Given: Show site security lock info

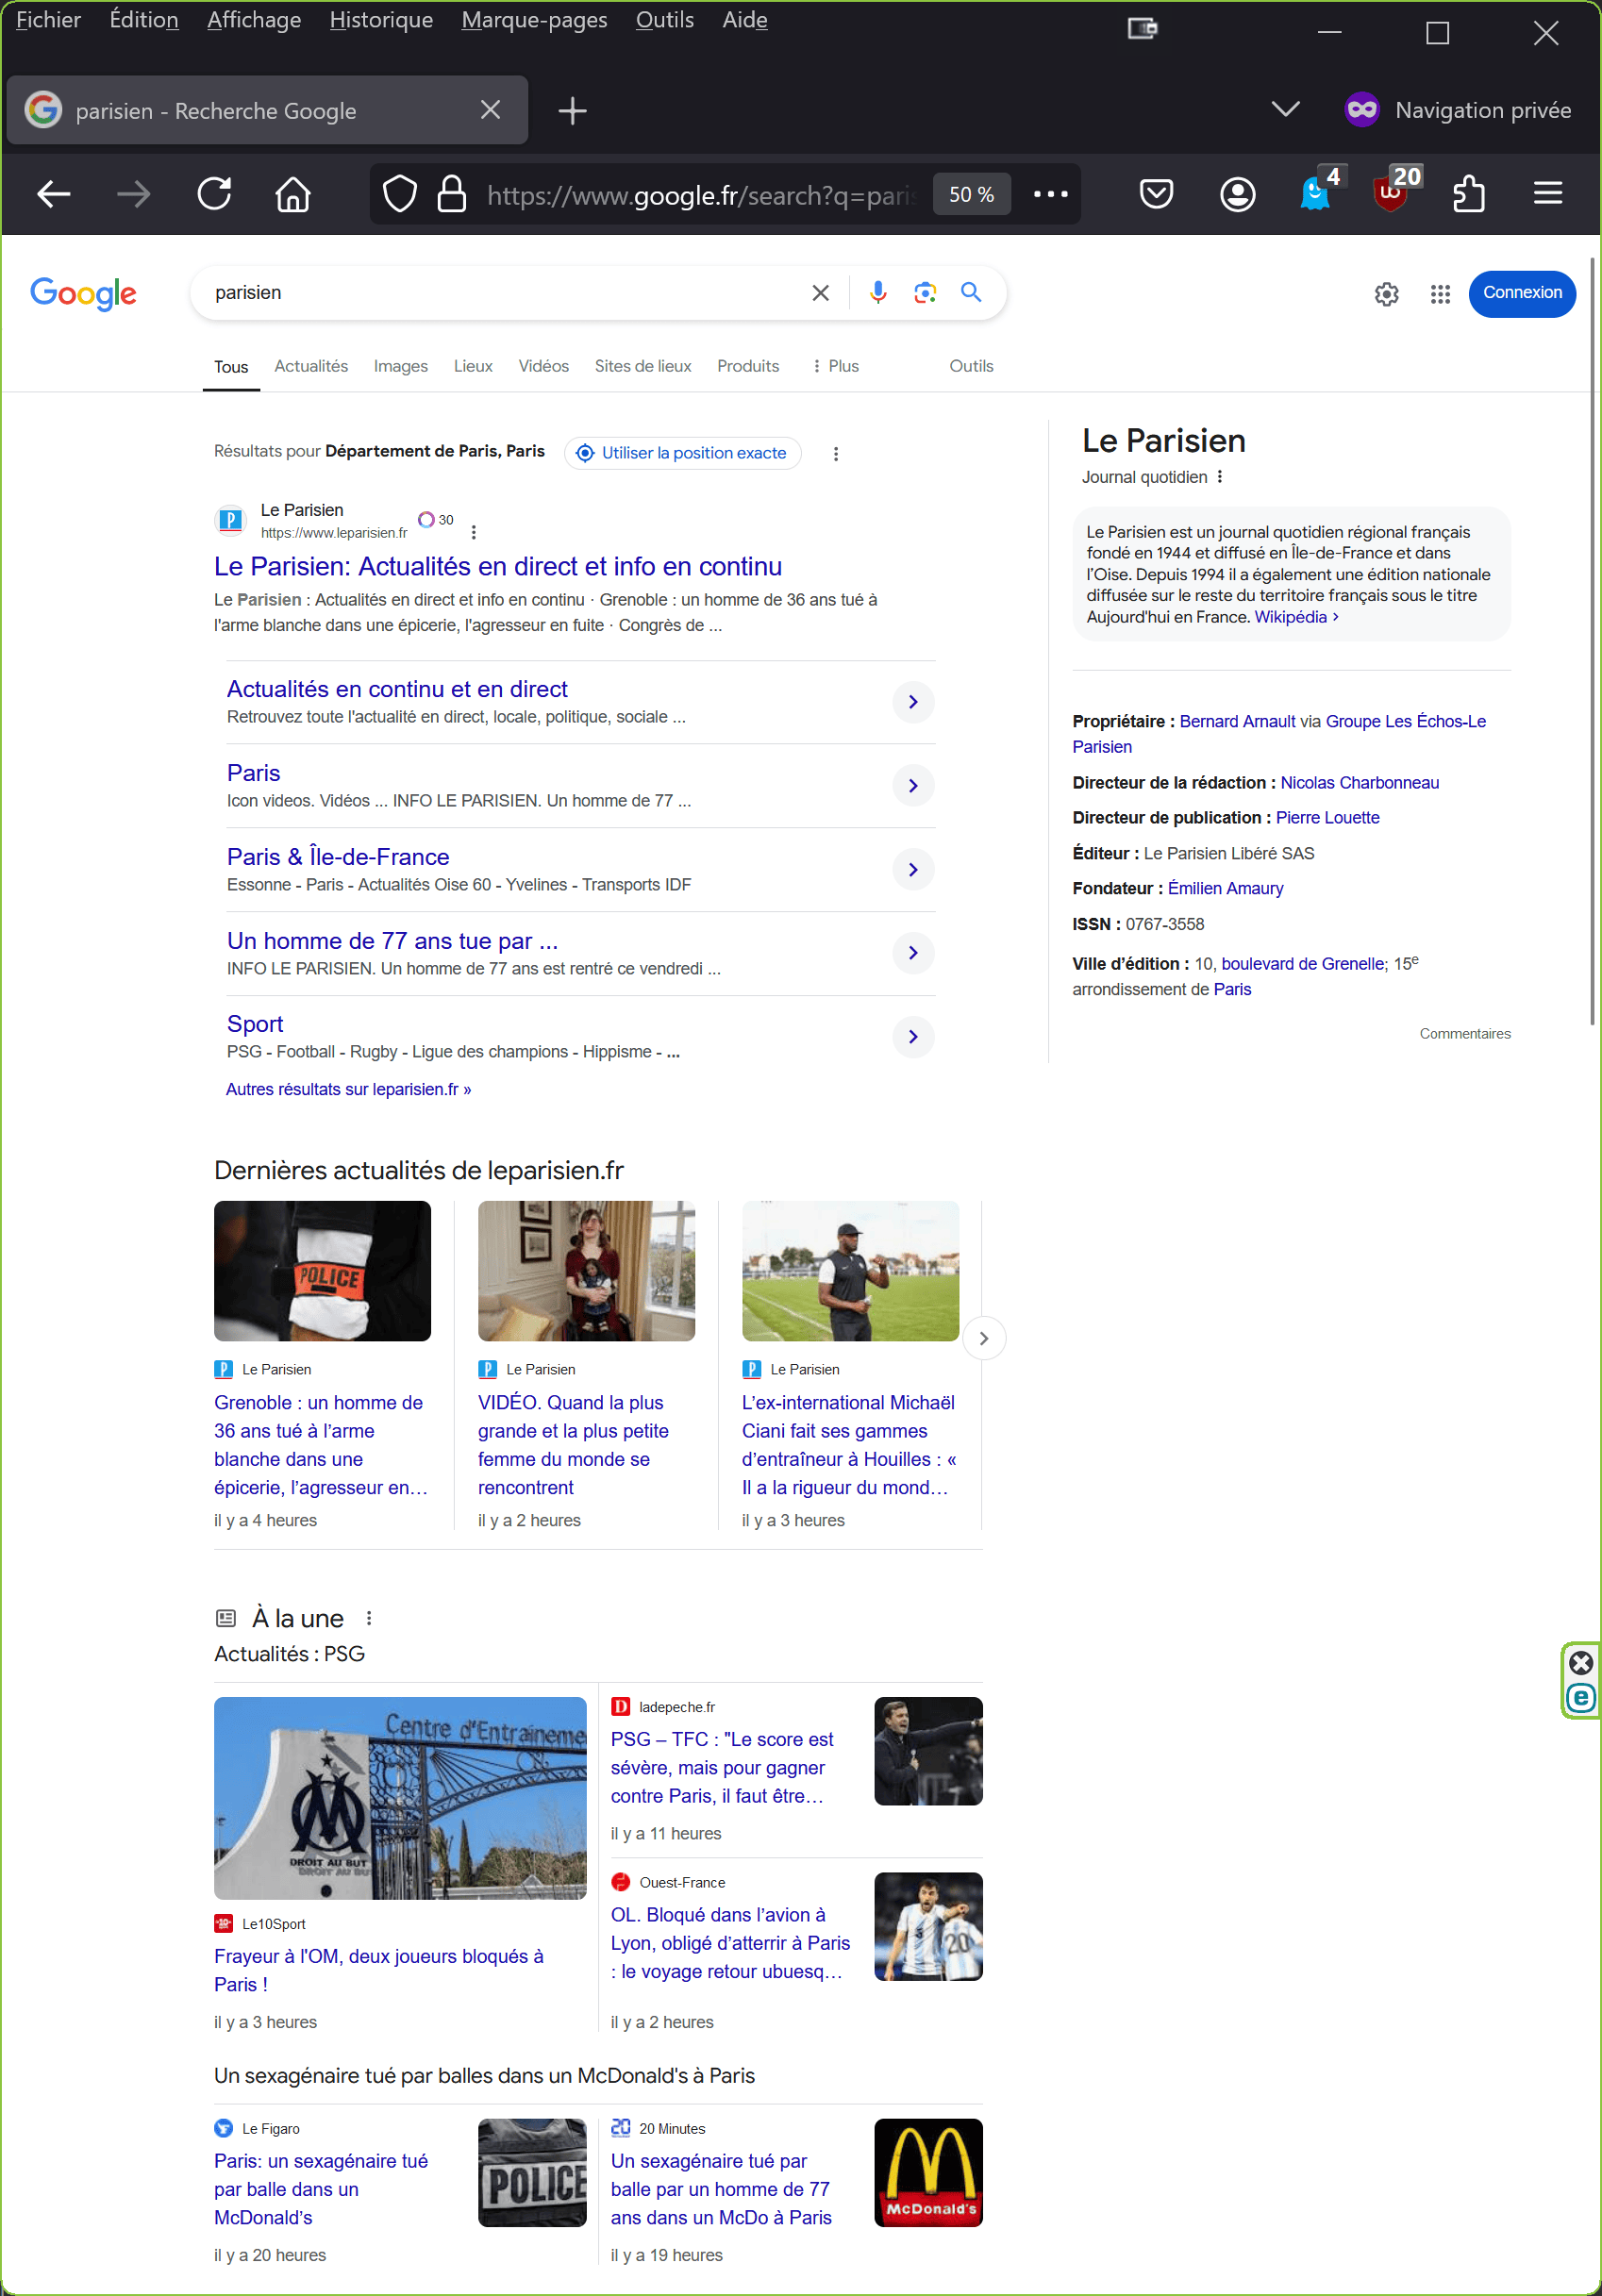Looking at the screenshot, I should tap(452, 194).
